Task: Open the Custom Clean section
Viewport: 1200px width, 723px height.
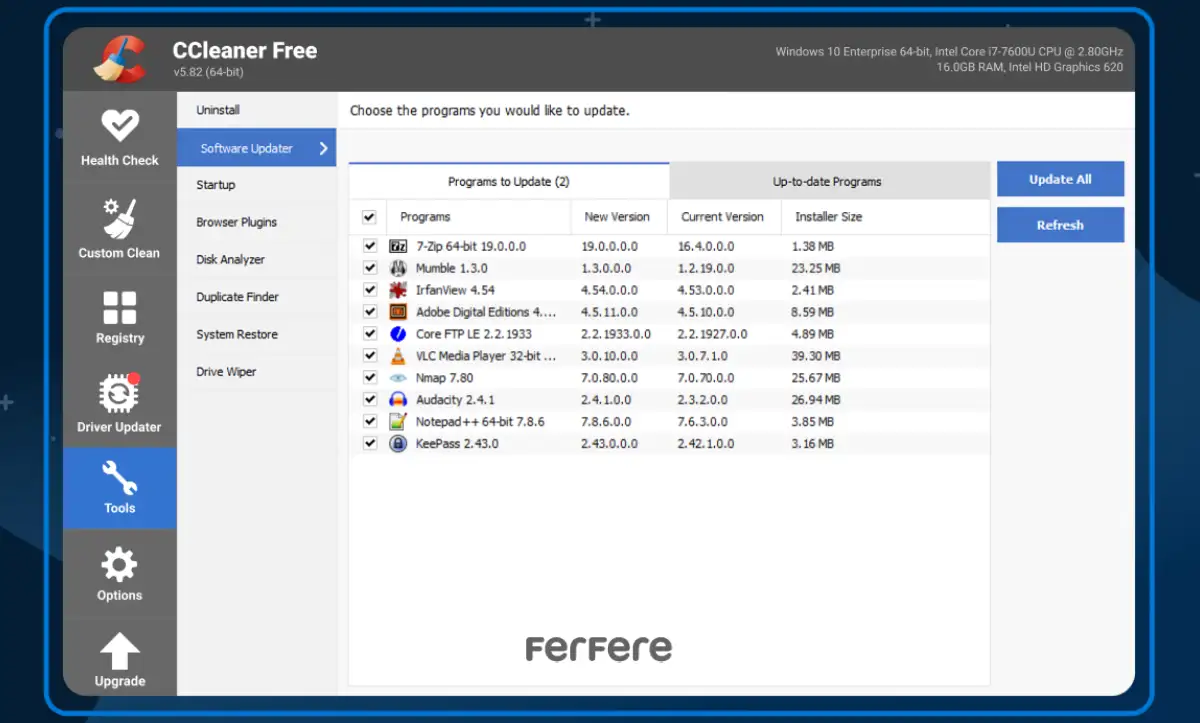Action: 119,228
